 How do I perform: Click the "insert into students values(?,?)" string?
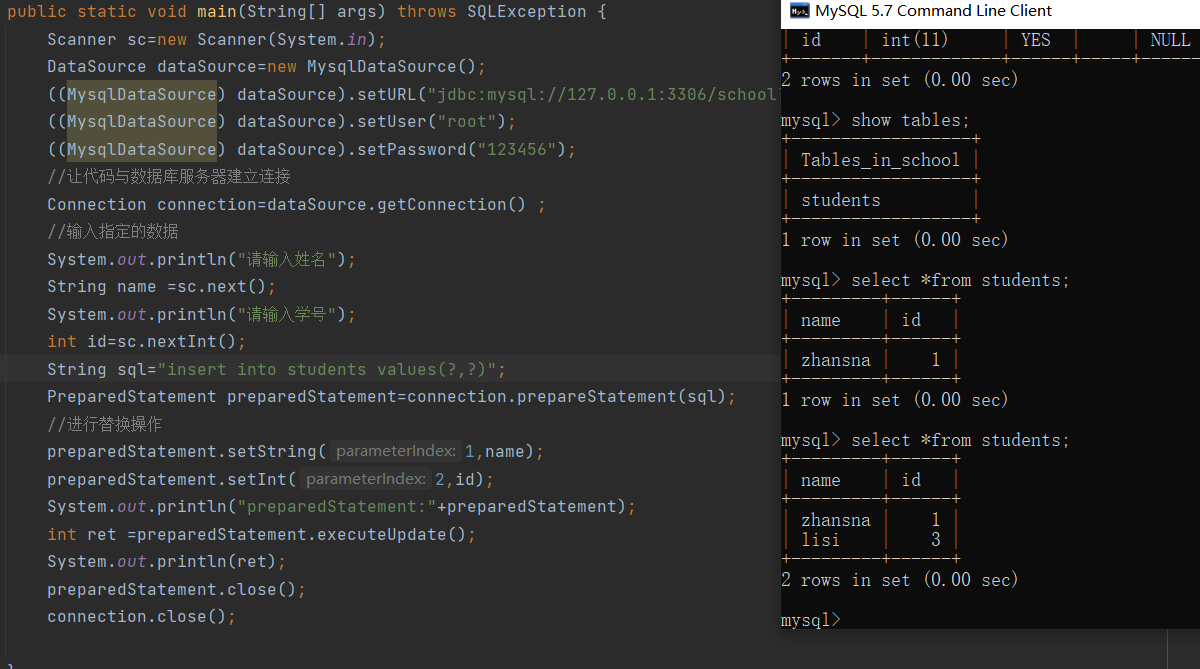click(327, 369)
